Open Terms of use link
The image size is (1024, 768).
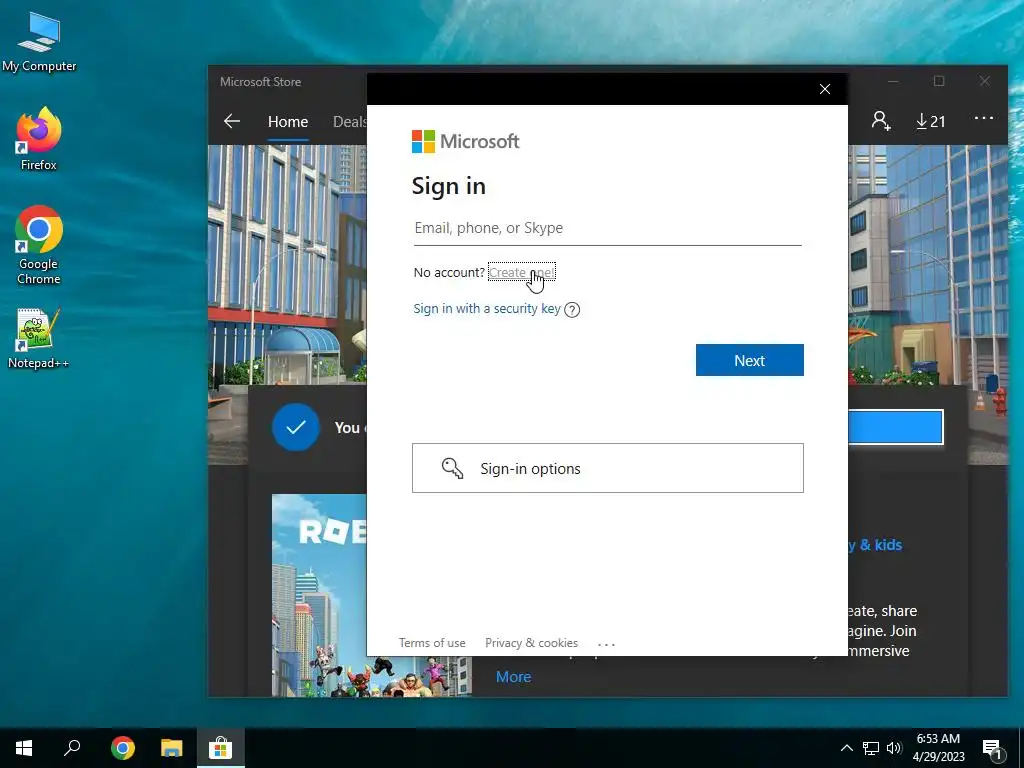pyautogui.click(x=432, y=643)
